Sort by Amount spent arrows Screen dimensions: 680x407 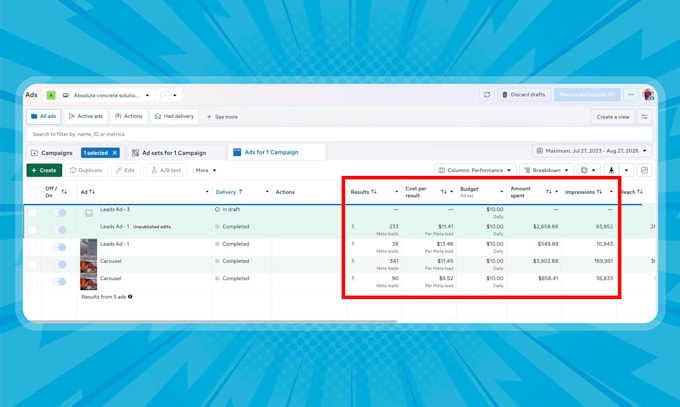[x=549, y=192]
